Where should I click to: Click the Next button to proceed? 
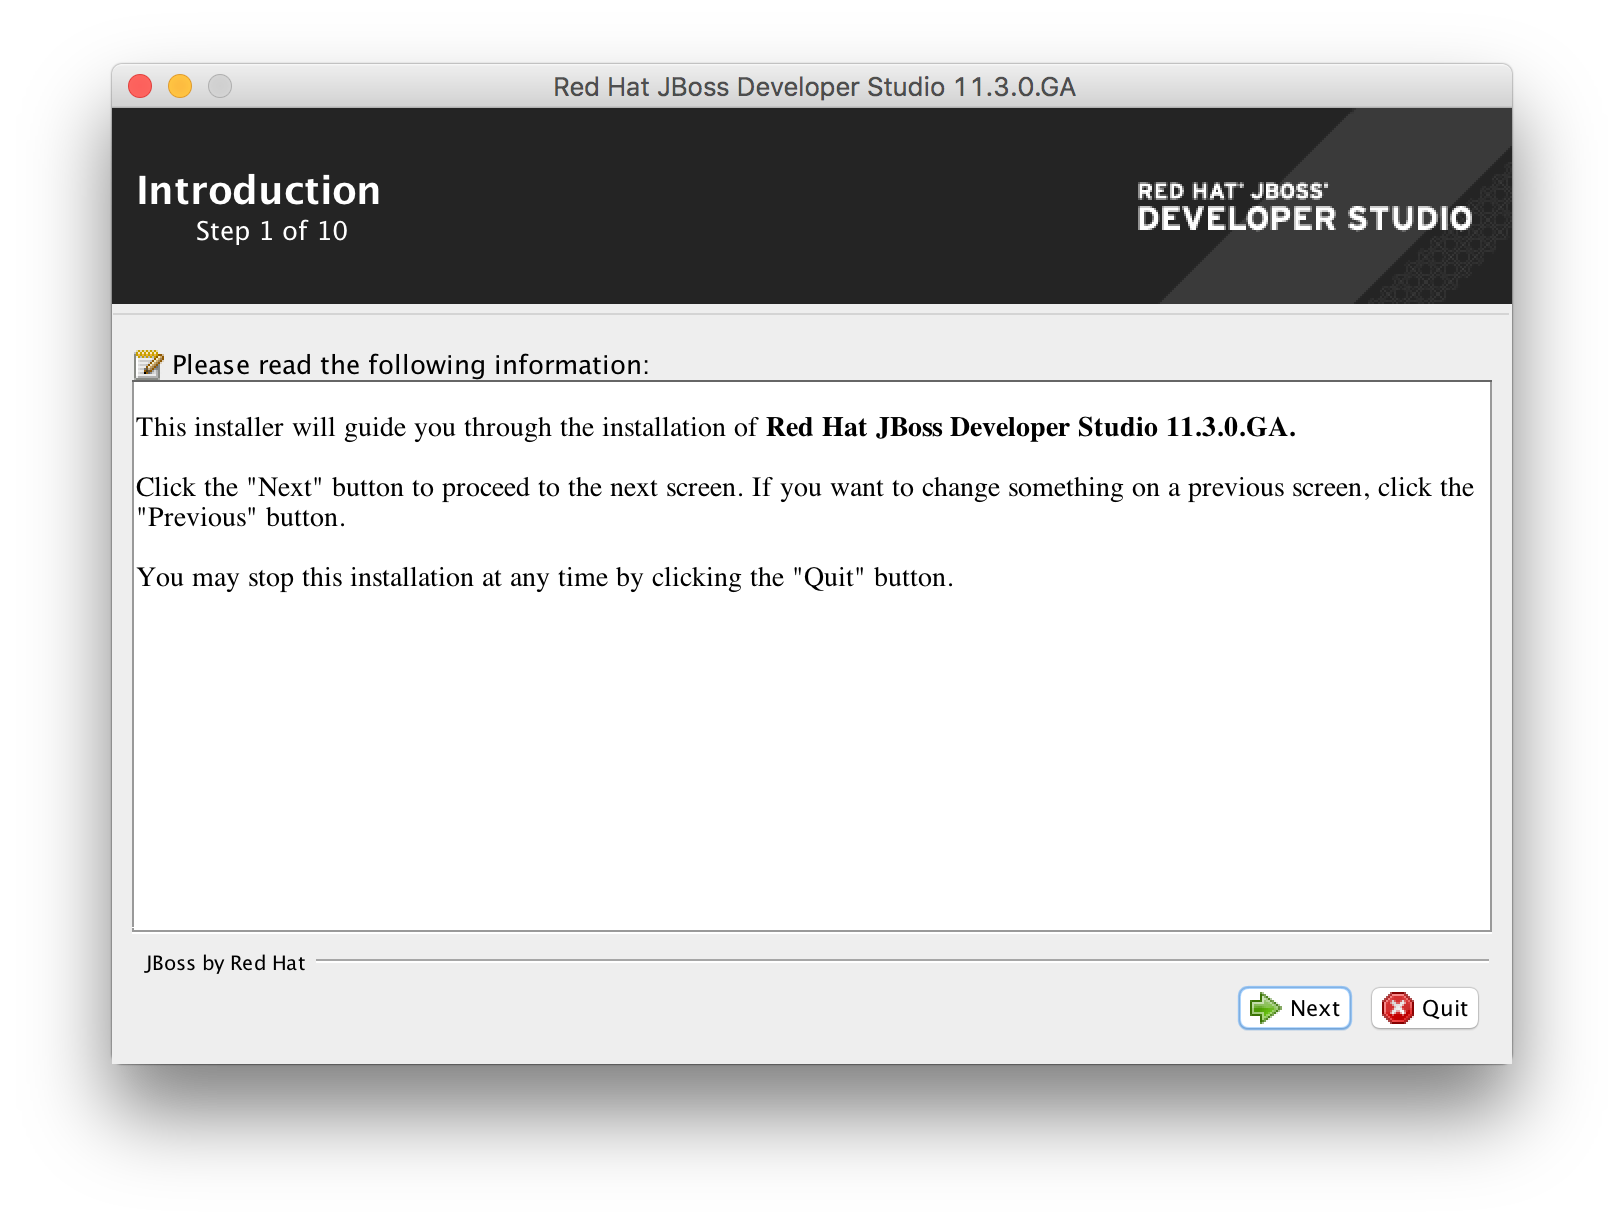pyautogui.click(x=1294, y=1008)
